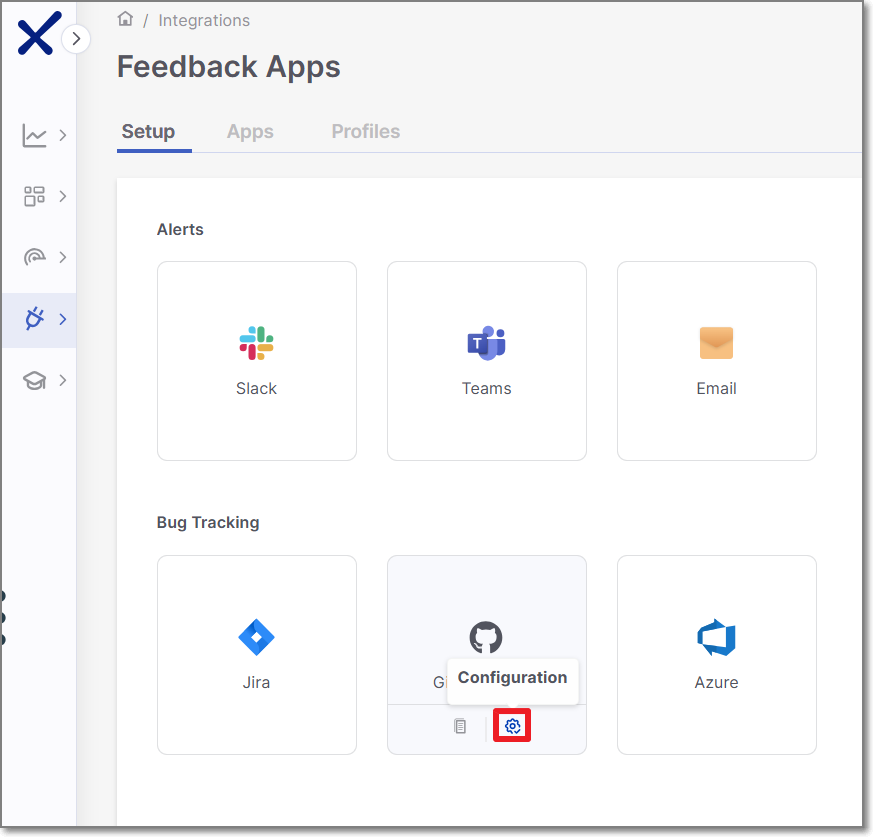Click the Azure DevOps logo icon
Viewport: 873px width, 837px height.
tap(717, 637)
